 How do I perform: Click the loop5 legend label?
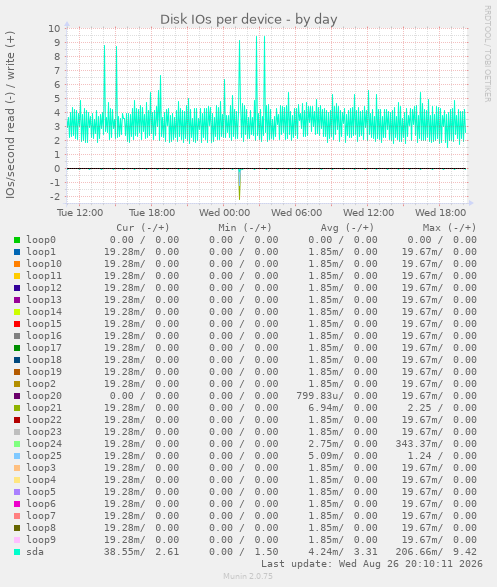[x=41, y=492]
